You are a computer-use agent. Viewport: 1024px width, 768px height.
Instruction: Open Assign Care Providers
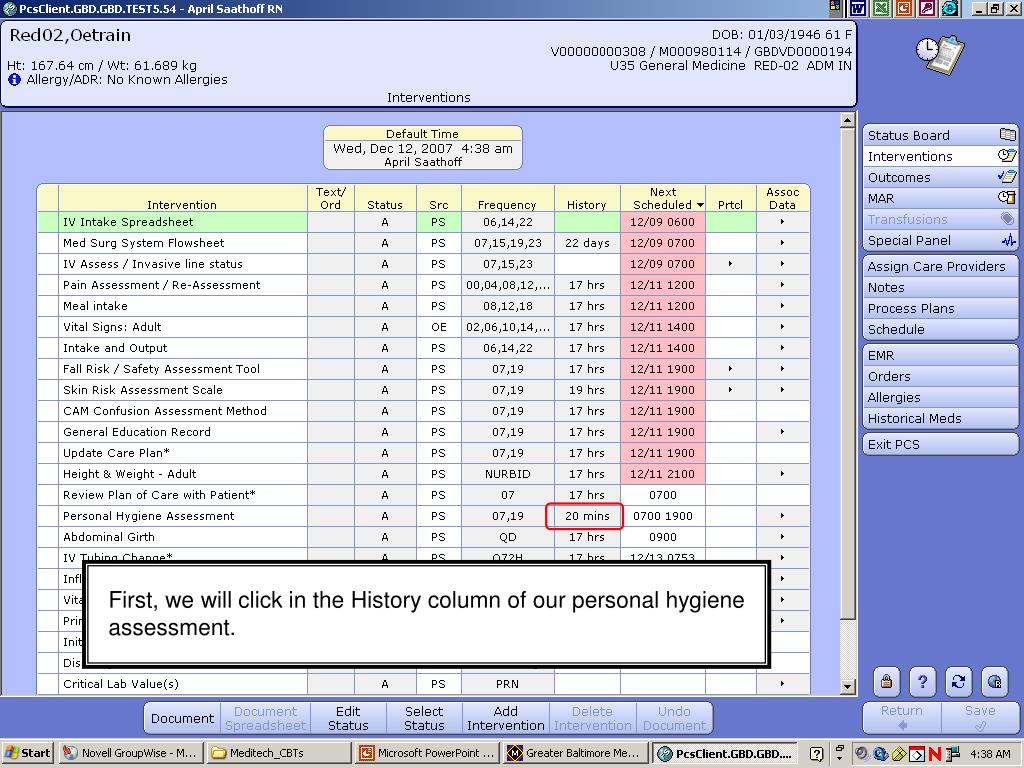[x=940, y=266]
